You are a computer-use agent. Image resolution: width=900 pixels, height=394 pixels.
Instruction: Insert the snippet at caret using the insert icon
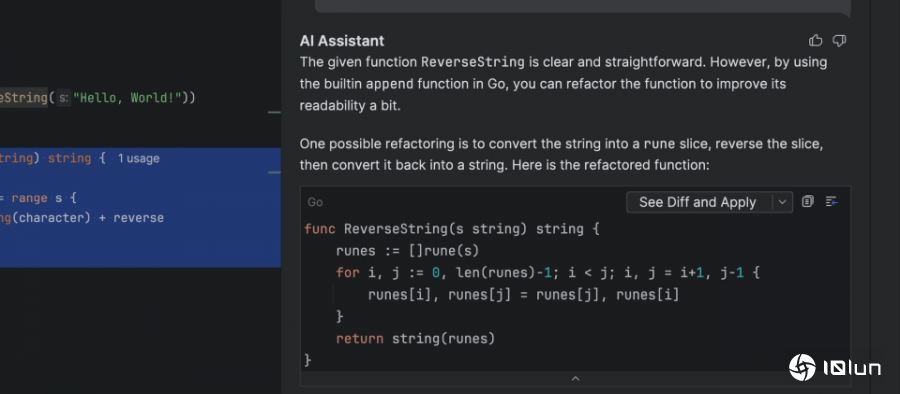tap(831, 202)
